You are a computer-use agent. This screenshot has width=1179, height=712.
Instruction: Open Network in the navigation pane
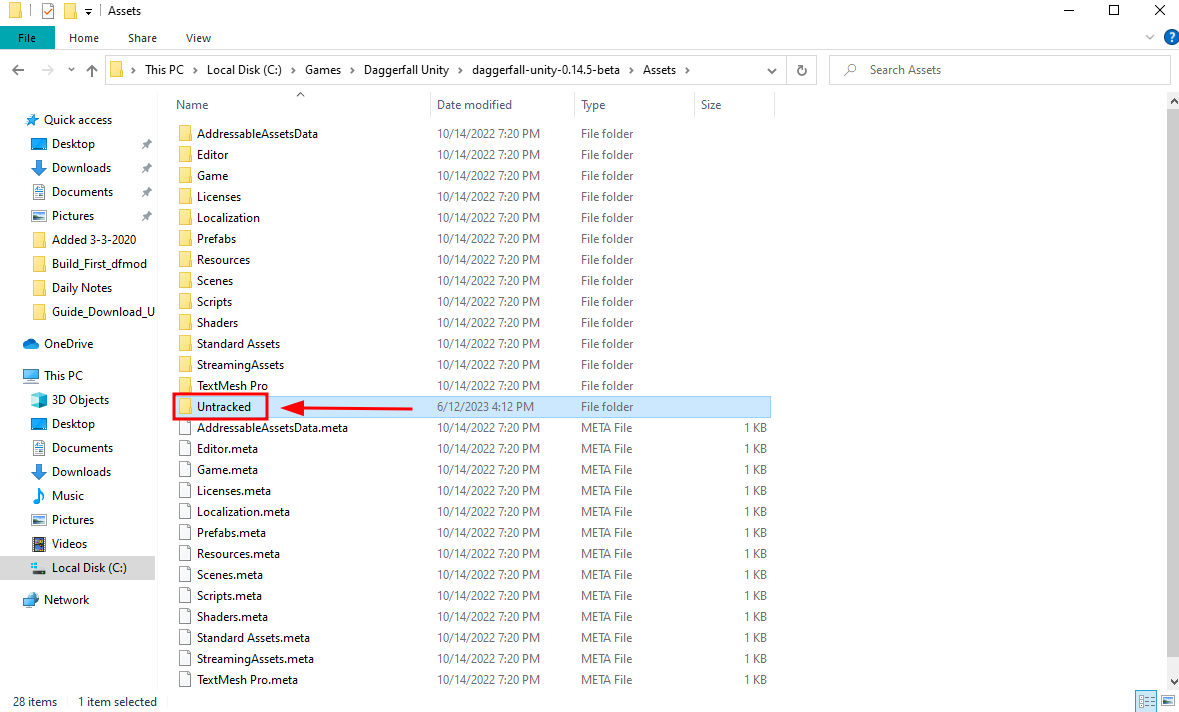coord(66,599)
